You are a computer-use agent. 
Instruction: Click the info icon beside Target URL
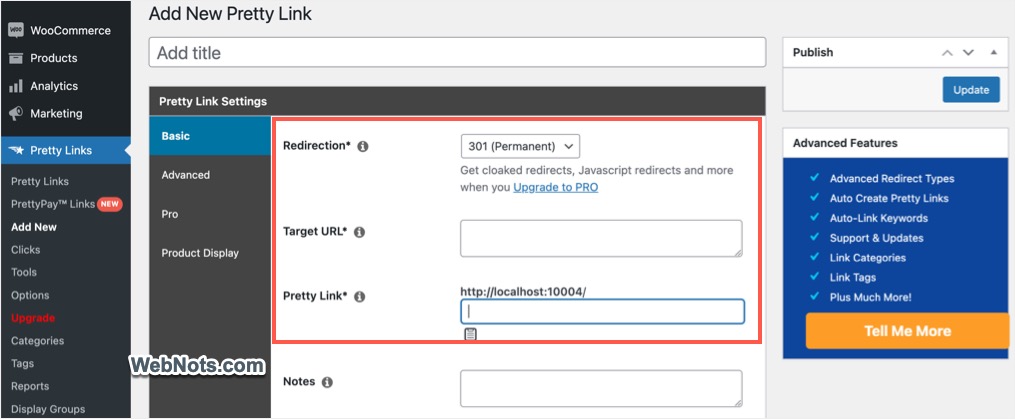pos(360,232)
